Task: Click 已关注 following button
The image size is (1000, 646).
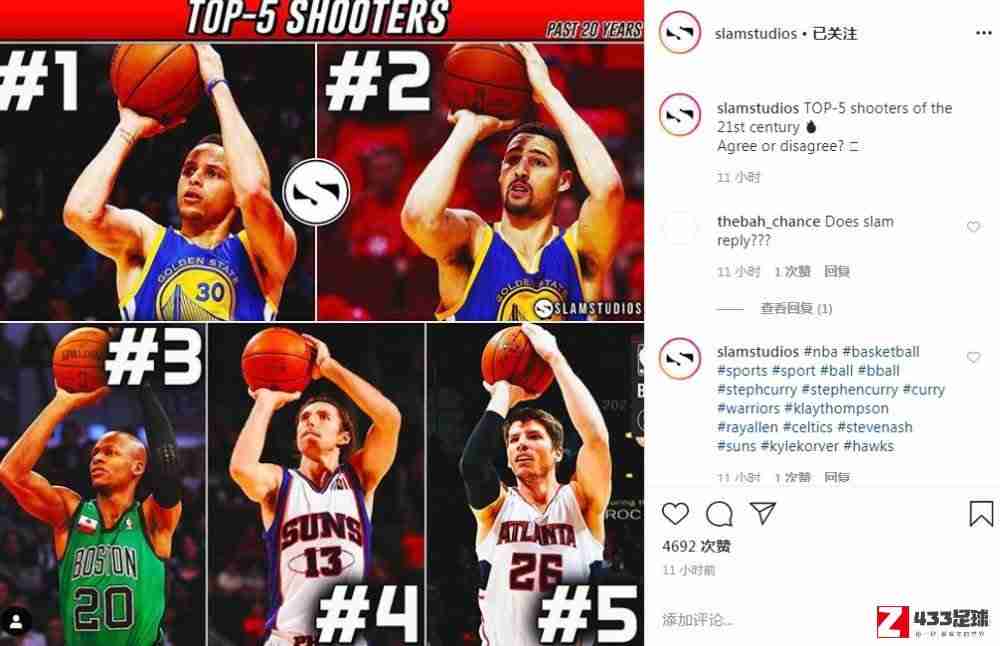Action: (x=834, y=33)
